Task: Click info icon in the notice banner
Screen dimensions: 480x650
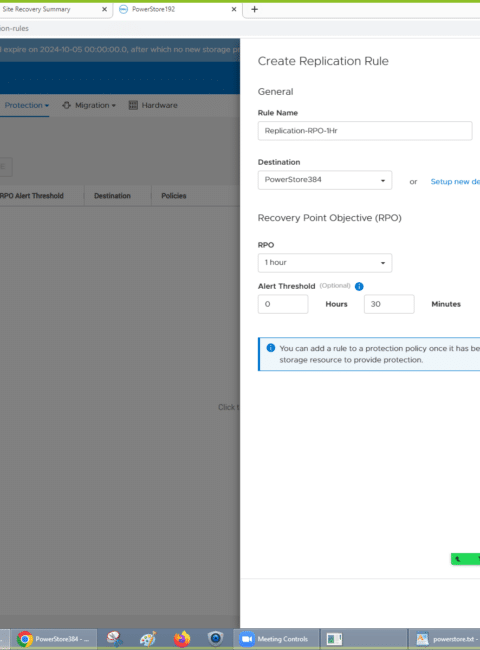Action: (x=271, y=348)
